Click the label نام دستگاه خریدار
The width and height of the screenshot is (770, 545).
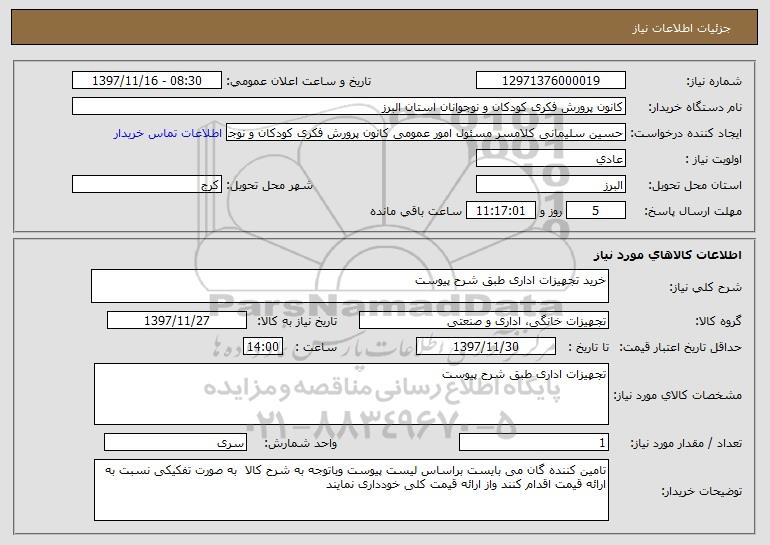(695, 107)
